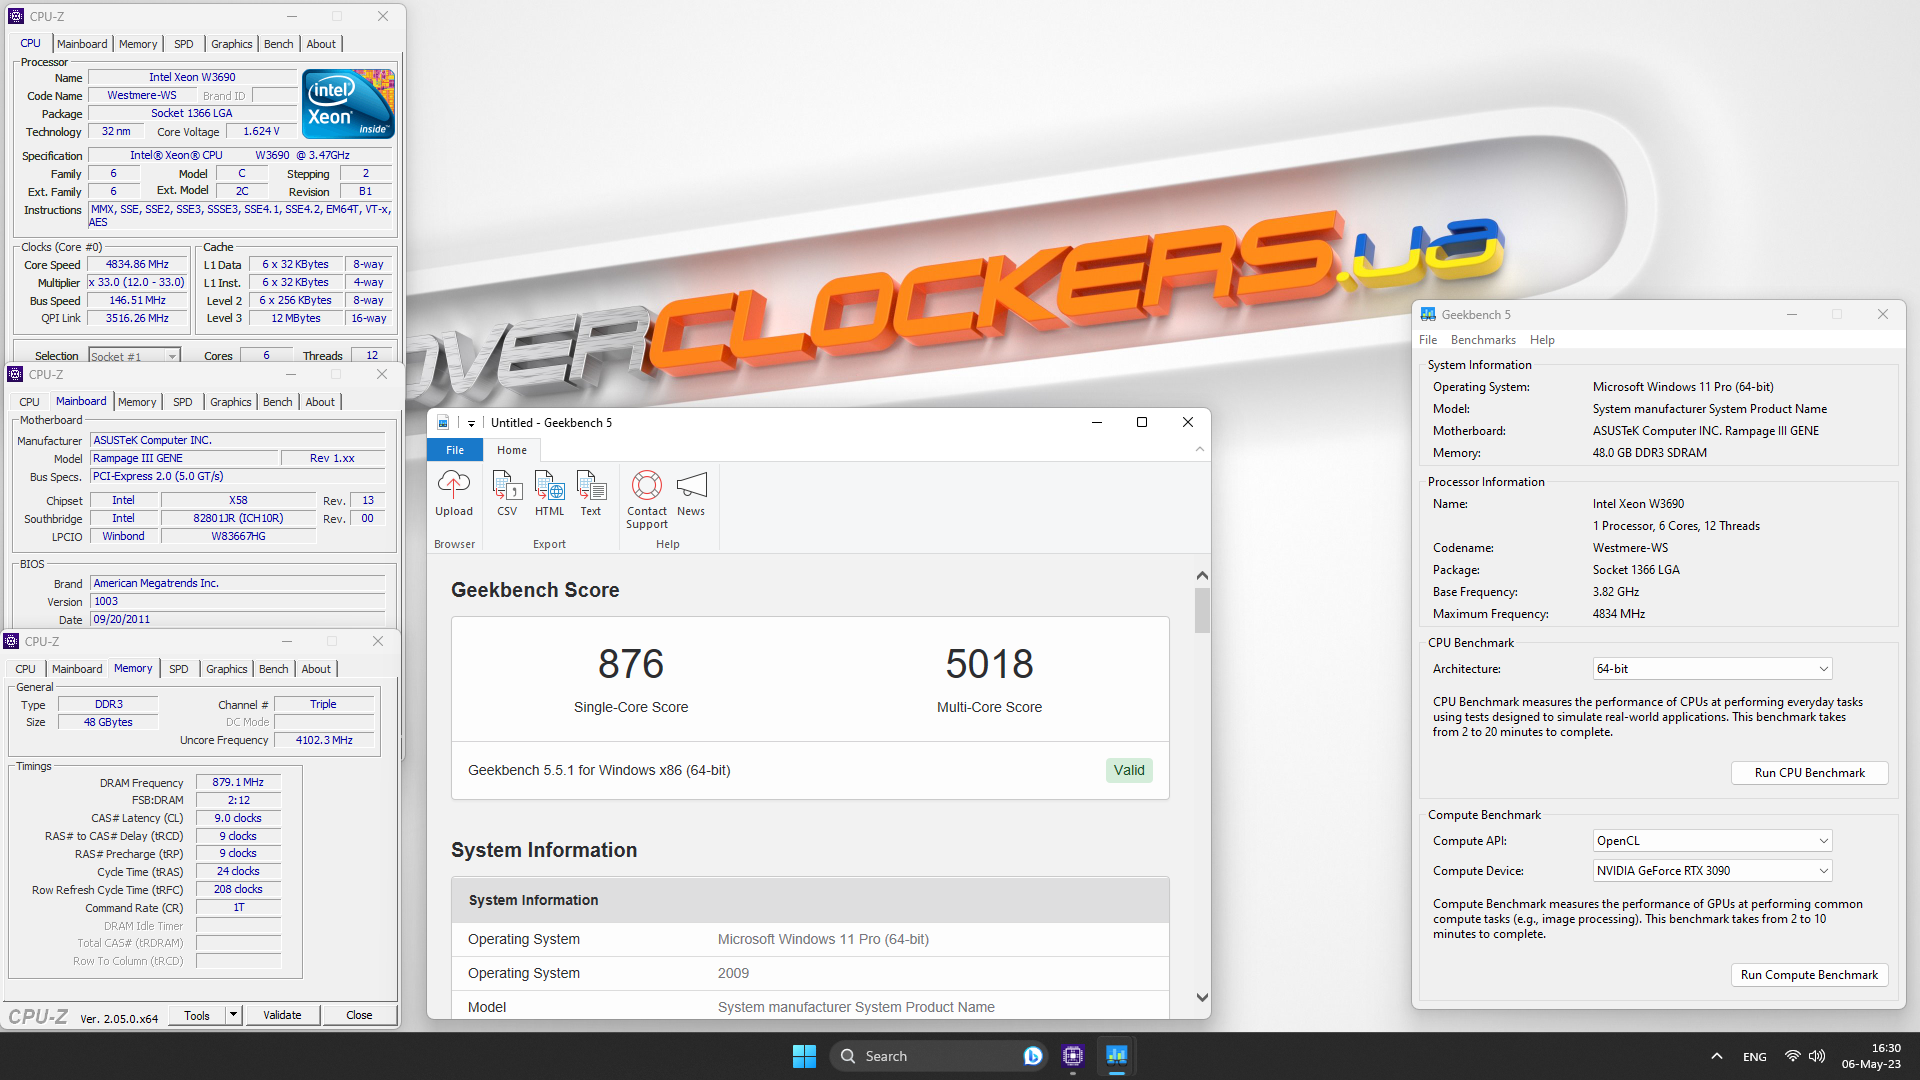1920x1080 pixels.
Task: Show hidden system tray icons
Action: tap(1717, 1056)
